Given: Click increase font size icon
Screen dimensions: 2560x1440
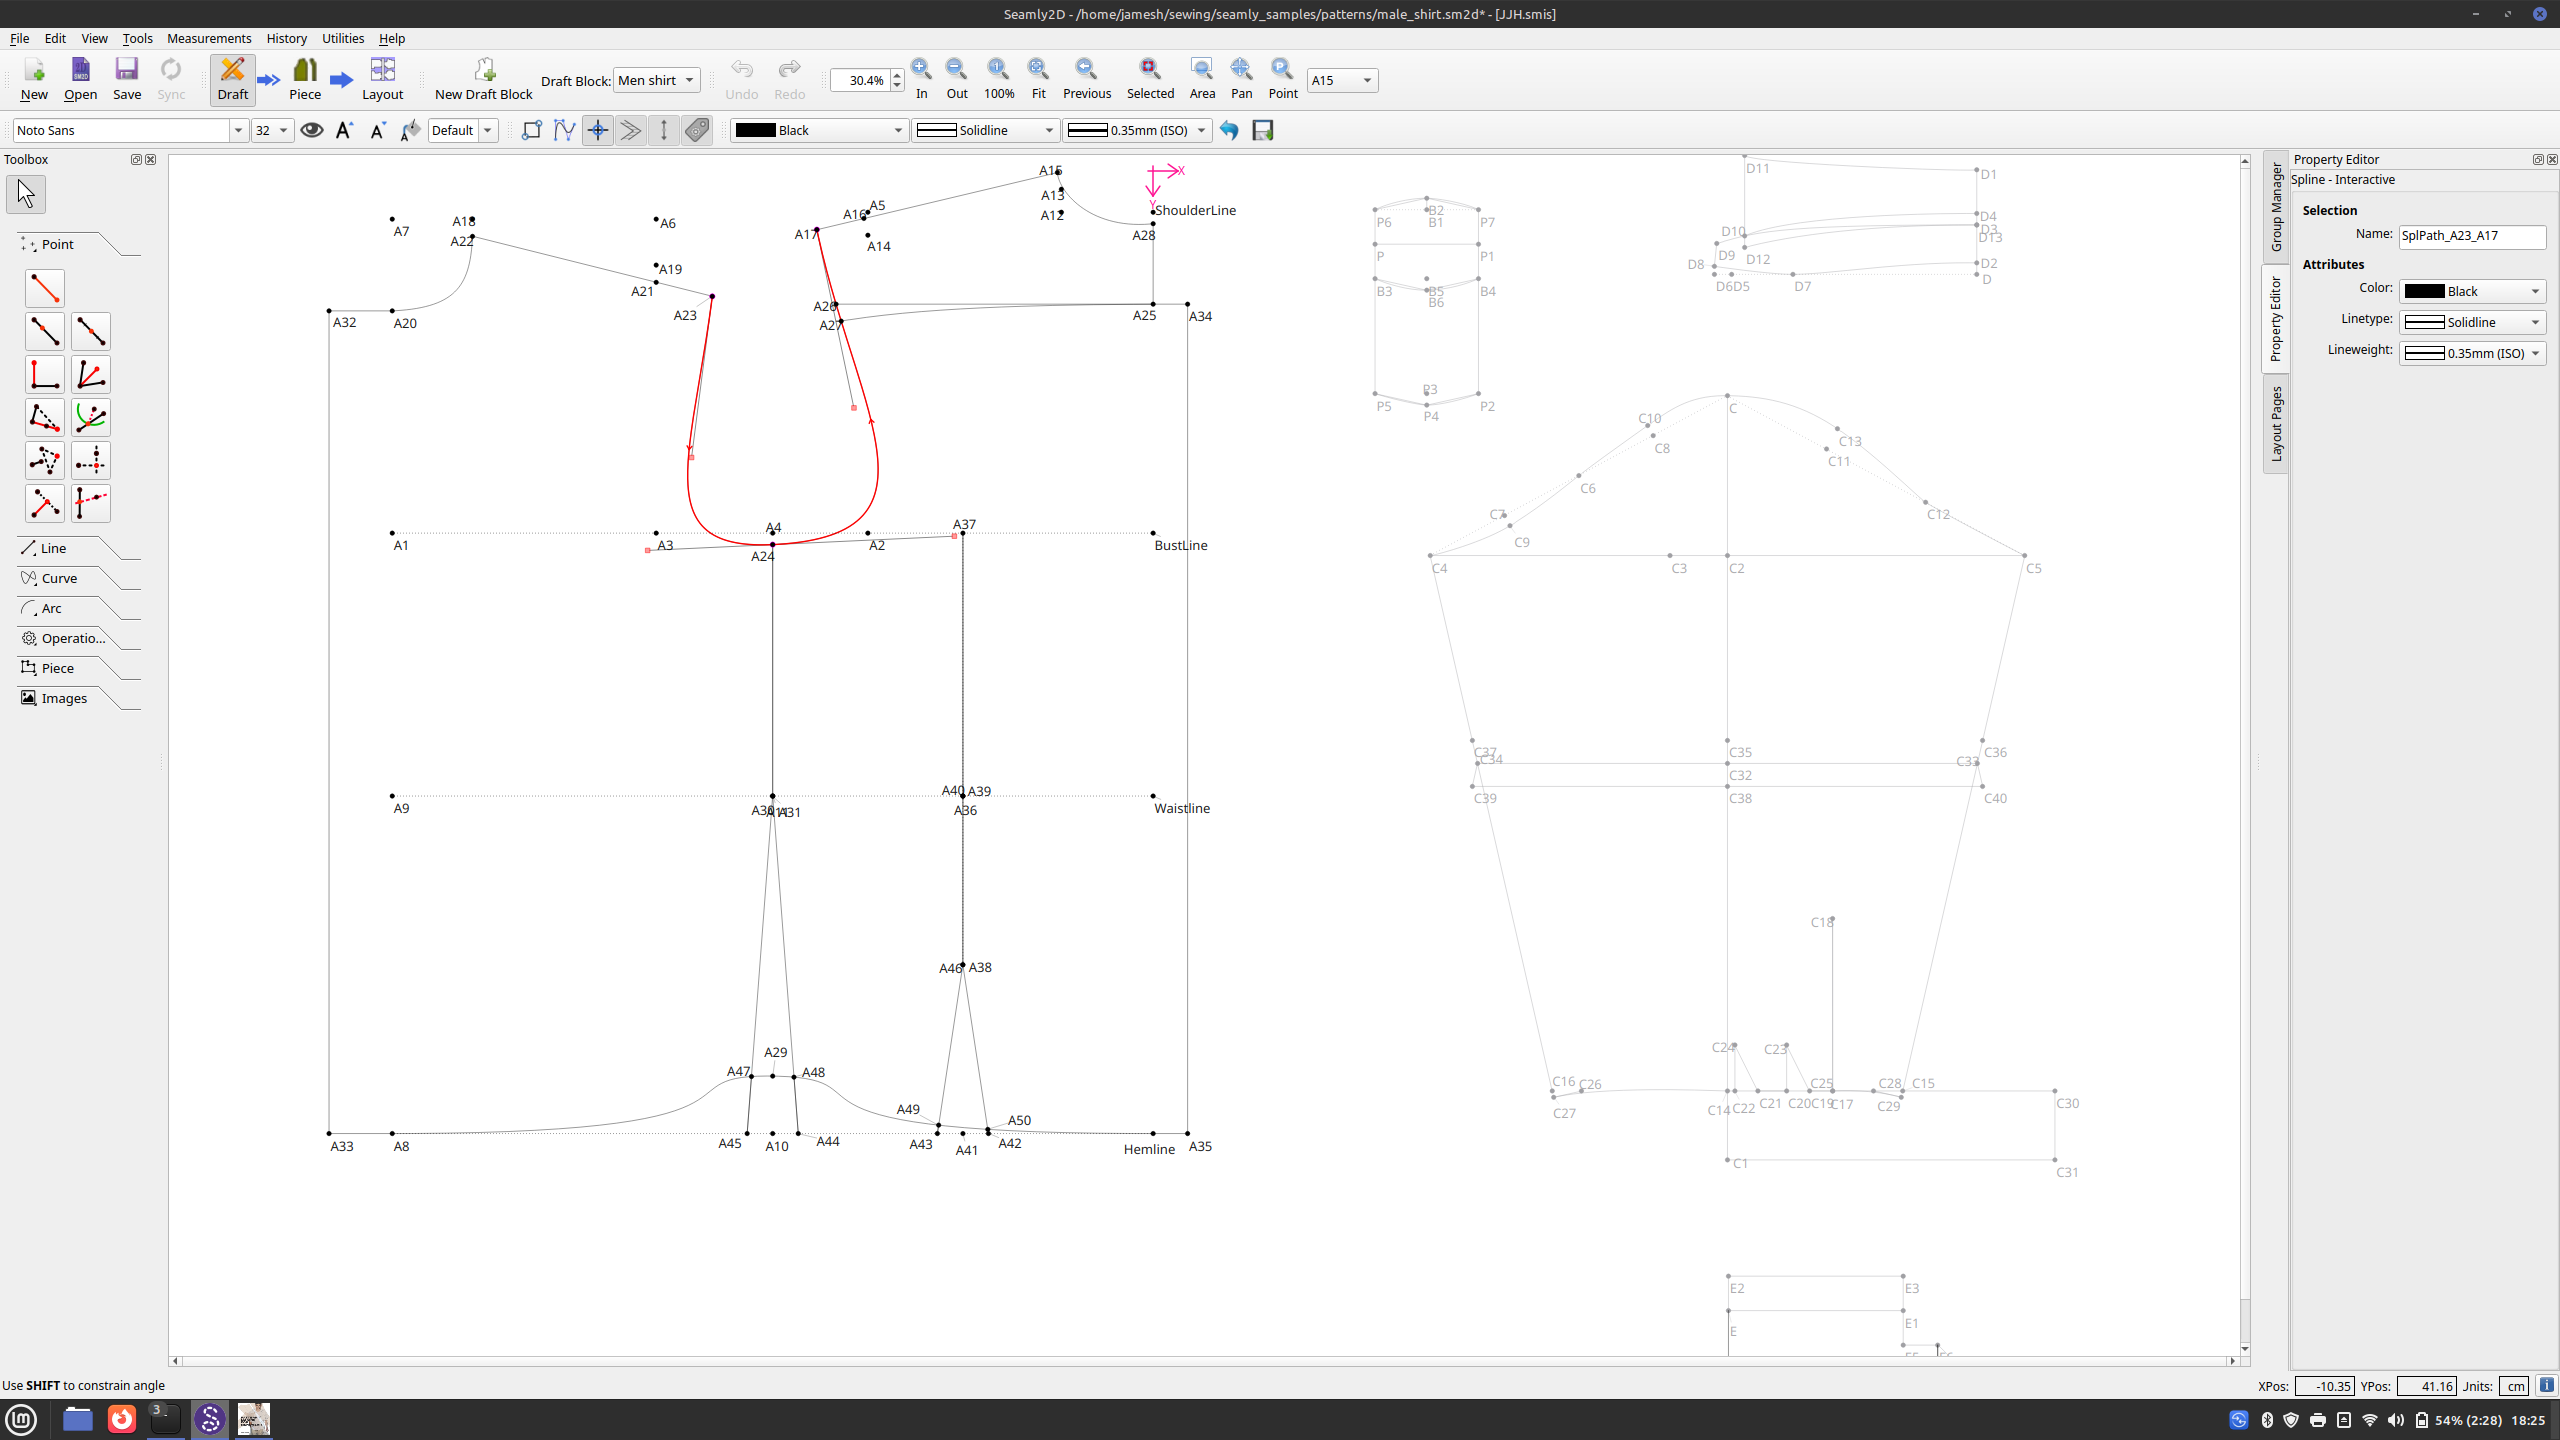Looking at the screenshot, I should [344, 130].
